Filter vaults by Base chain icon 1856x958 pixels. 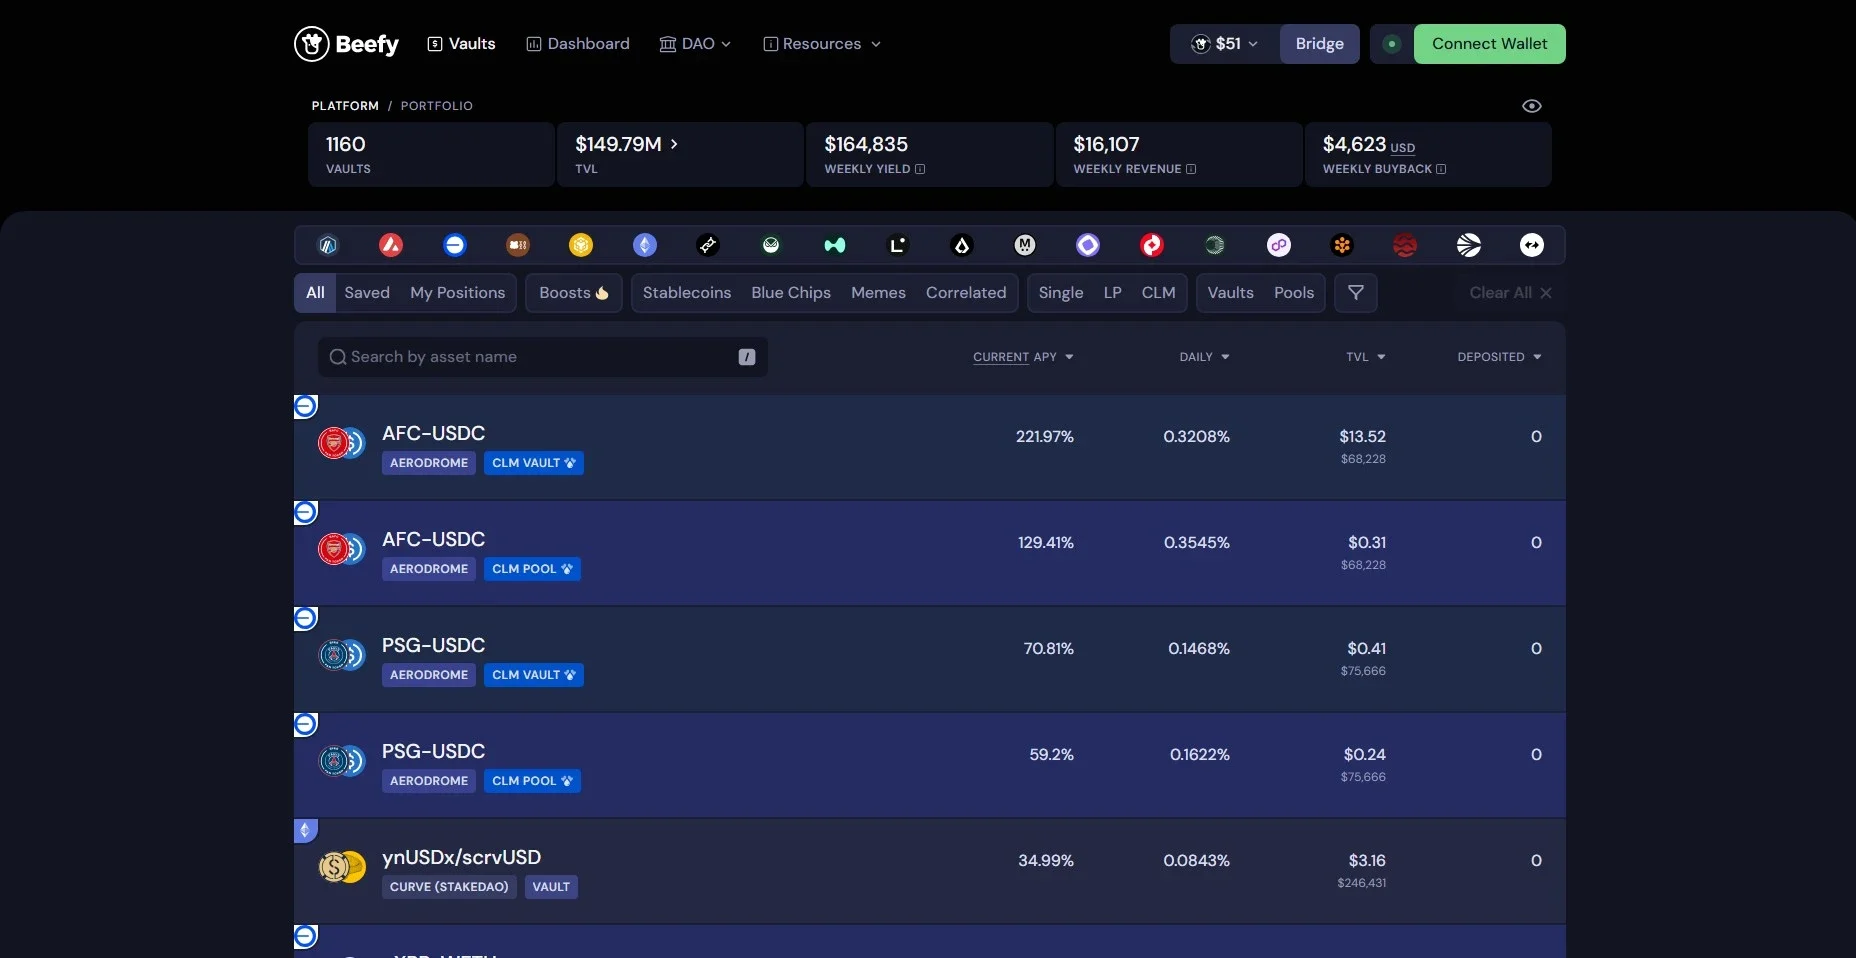[455, 245]
